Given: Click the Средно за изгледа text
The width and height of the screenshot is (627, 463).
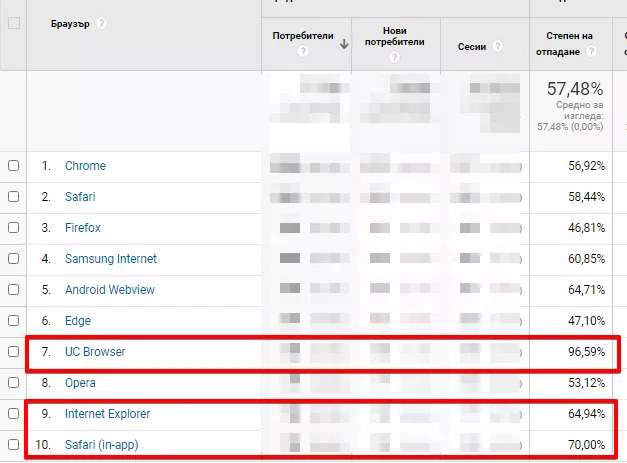Looking at the screenshot, I should pos(579,110).
